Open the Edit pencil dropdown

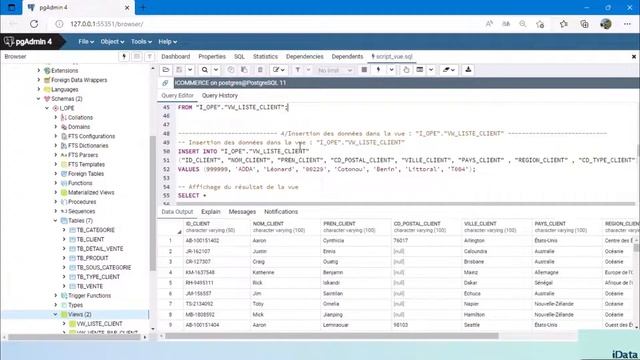279,70
